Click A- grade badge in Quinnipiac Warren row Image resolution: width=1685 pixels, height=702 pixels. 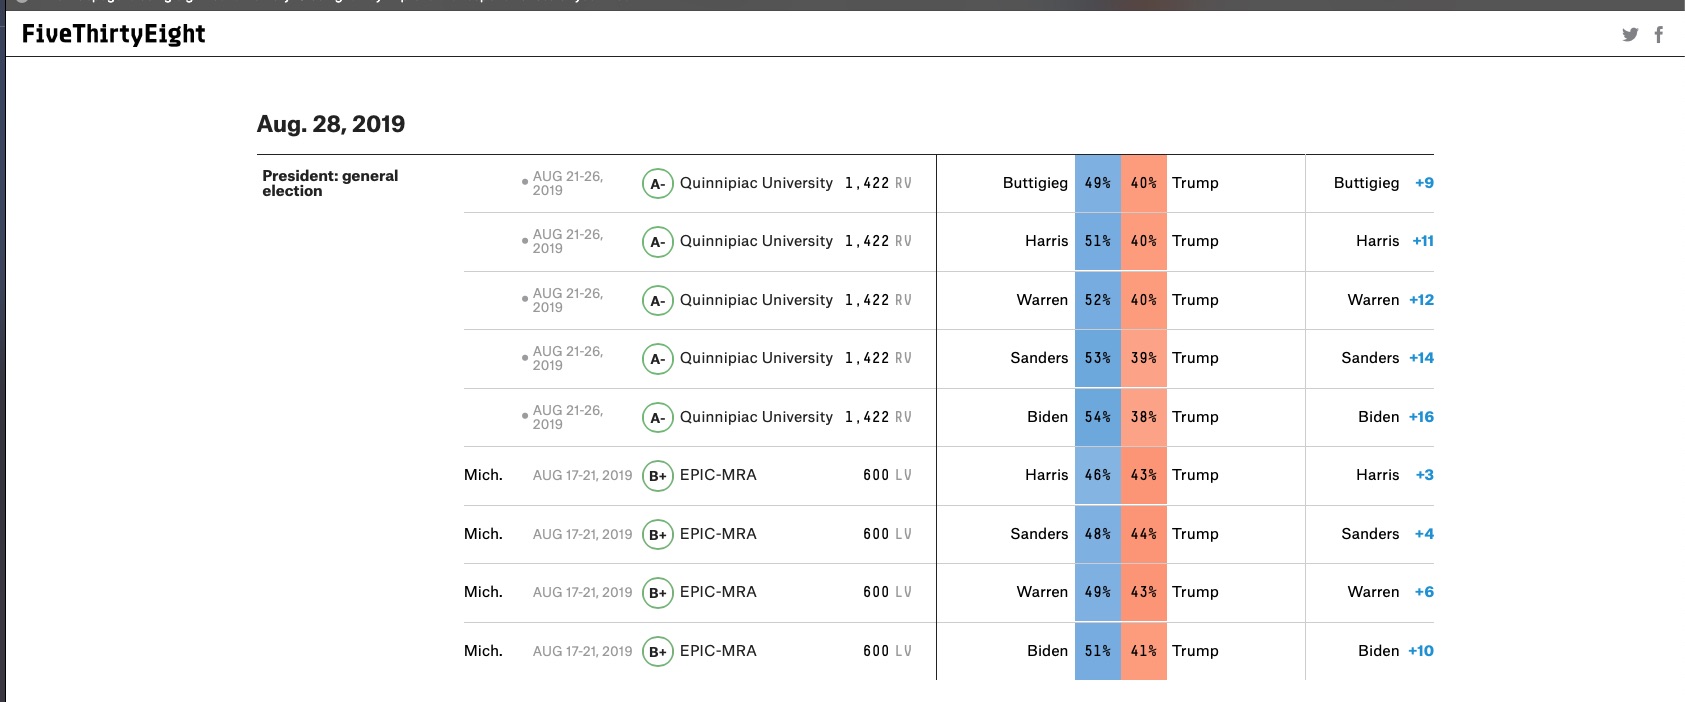[657, 300]
